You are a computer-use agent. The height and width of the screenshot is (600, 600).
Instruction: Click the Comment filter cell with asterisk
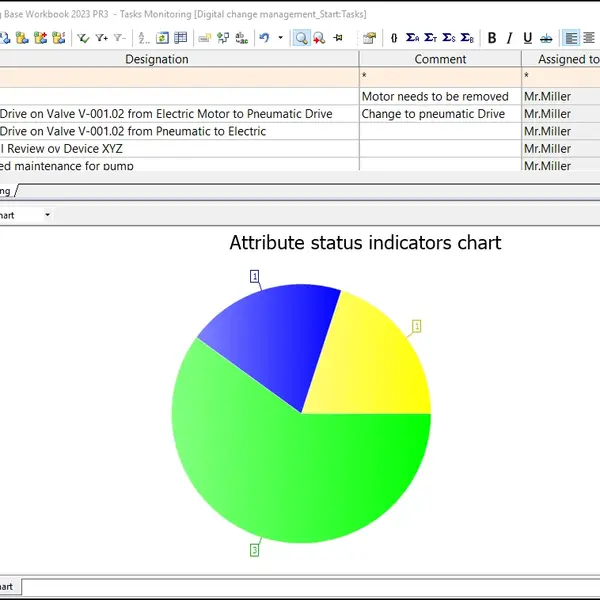click(440, 77)
